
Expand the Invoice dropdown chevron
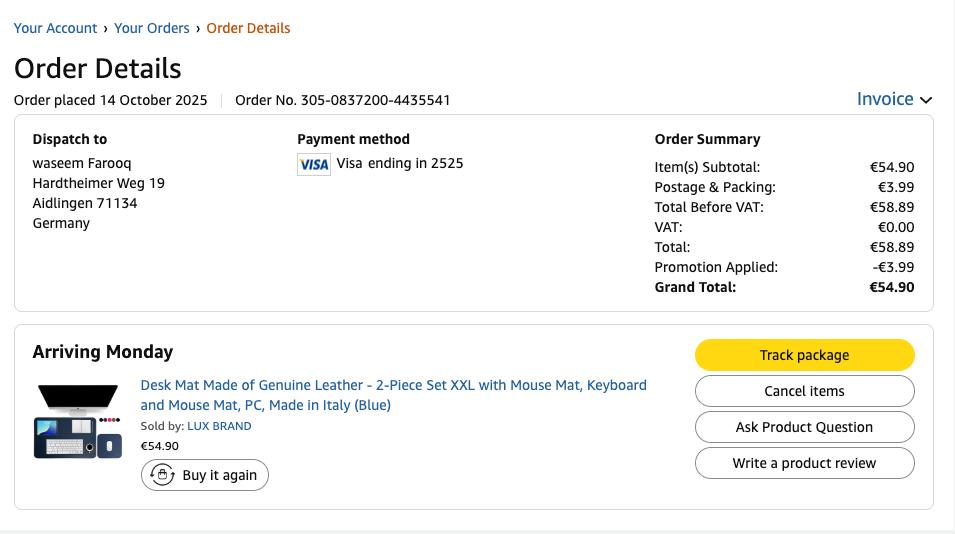pyautogui.click(x=926, y=100)
